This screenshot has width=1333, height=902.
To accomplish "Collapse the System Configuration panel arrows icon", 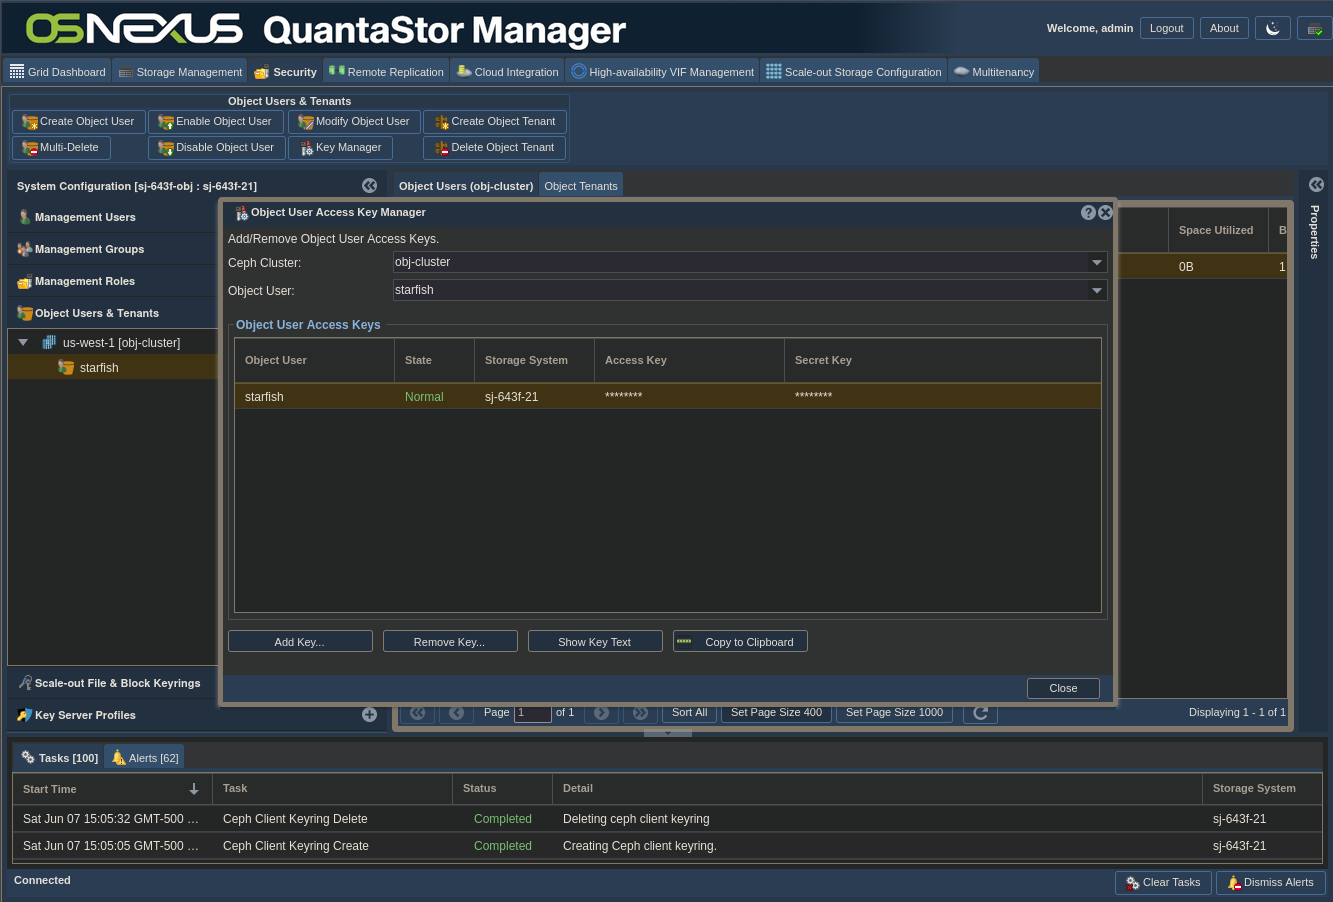I will (369, 186).
